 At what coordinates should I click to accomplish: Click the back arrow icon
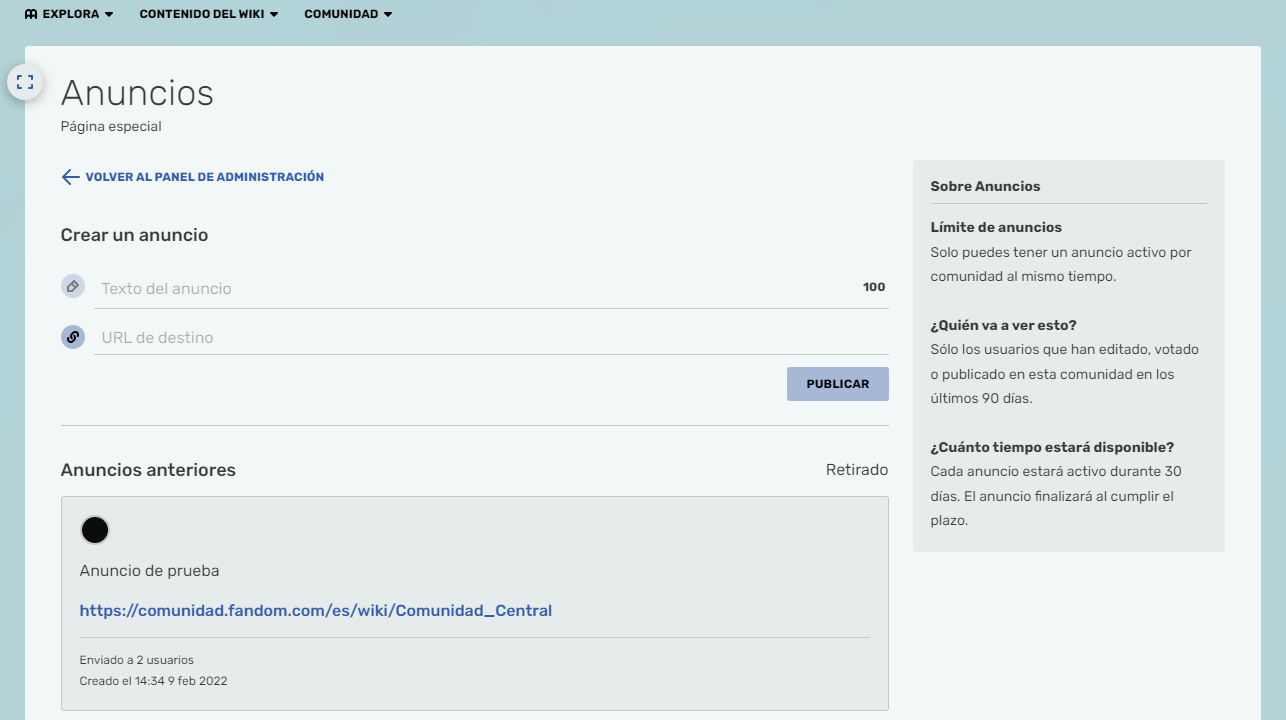(x=70, y=177)
